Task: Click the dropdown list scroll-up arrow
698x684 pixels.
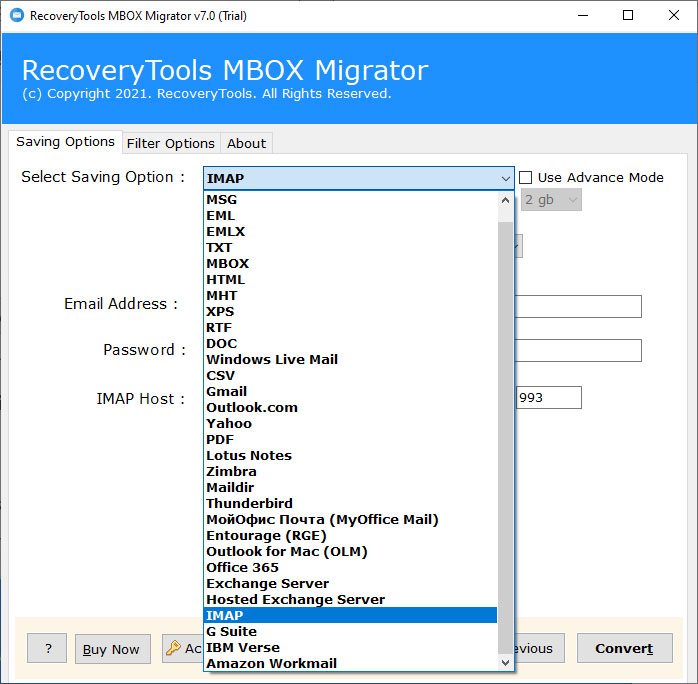Action: point(505,200)
